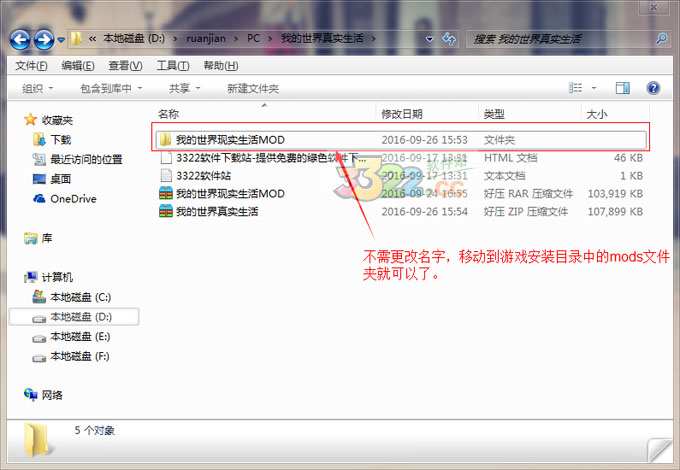Open the 共享 dropdown
The height and width of the screenshot is (470, 680).
point(185,88)
